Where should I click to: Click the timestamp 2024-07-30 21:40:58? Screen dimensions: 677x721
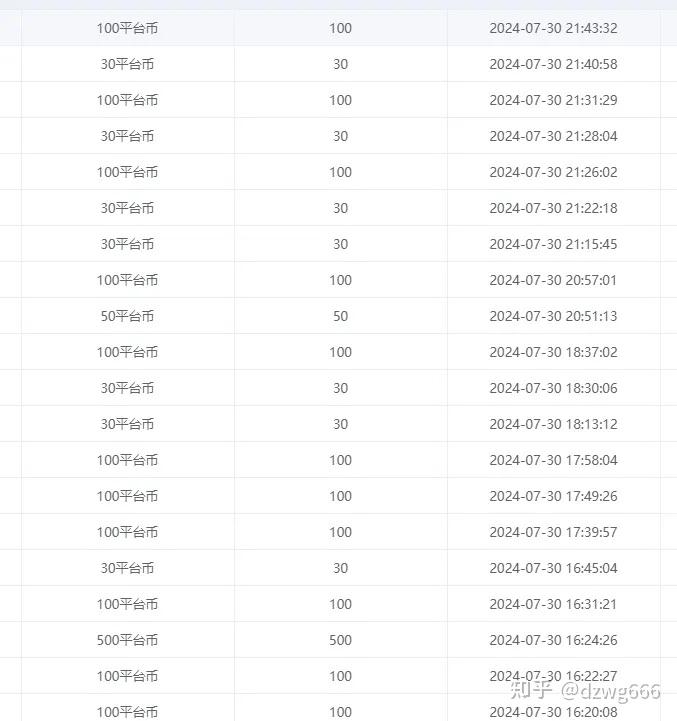[553, 64]
